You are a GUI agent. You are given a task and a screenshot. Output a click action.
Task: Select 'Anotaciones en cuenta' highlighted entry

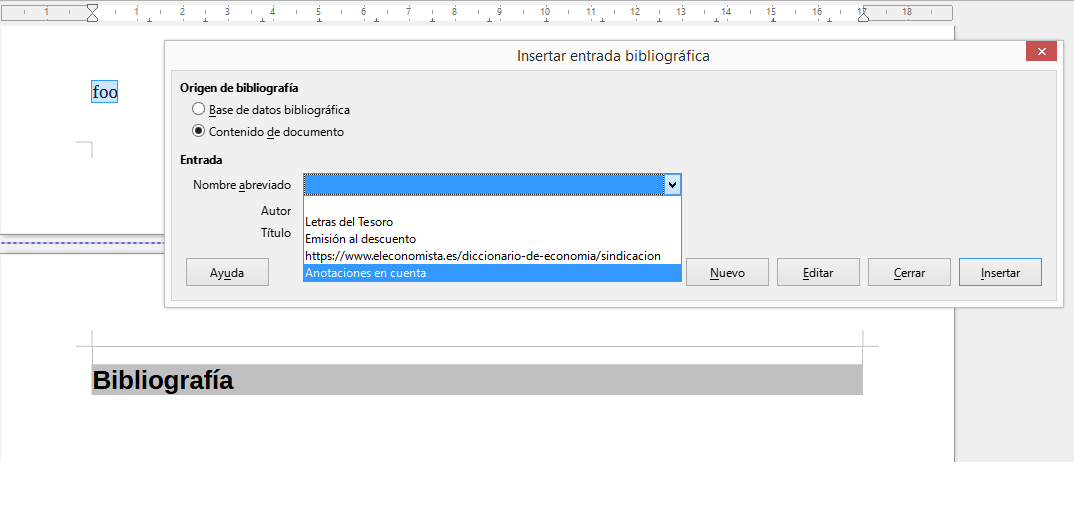pyautogui.click(x=492, y=273)
